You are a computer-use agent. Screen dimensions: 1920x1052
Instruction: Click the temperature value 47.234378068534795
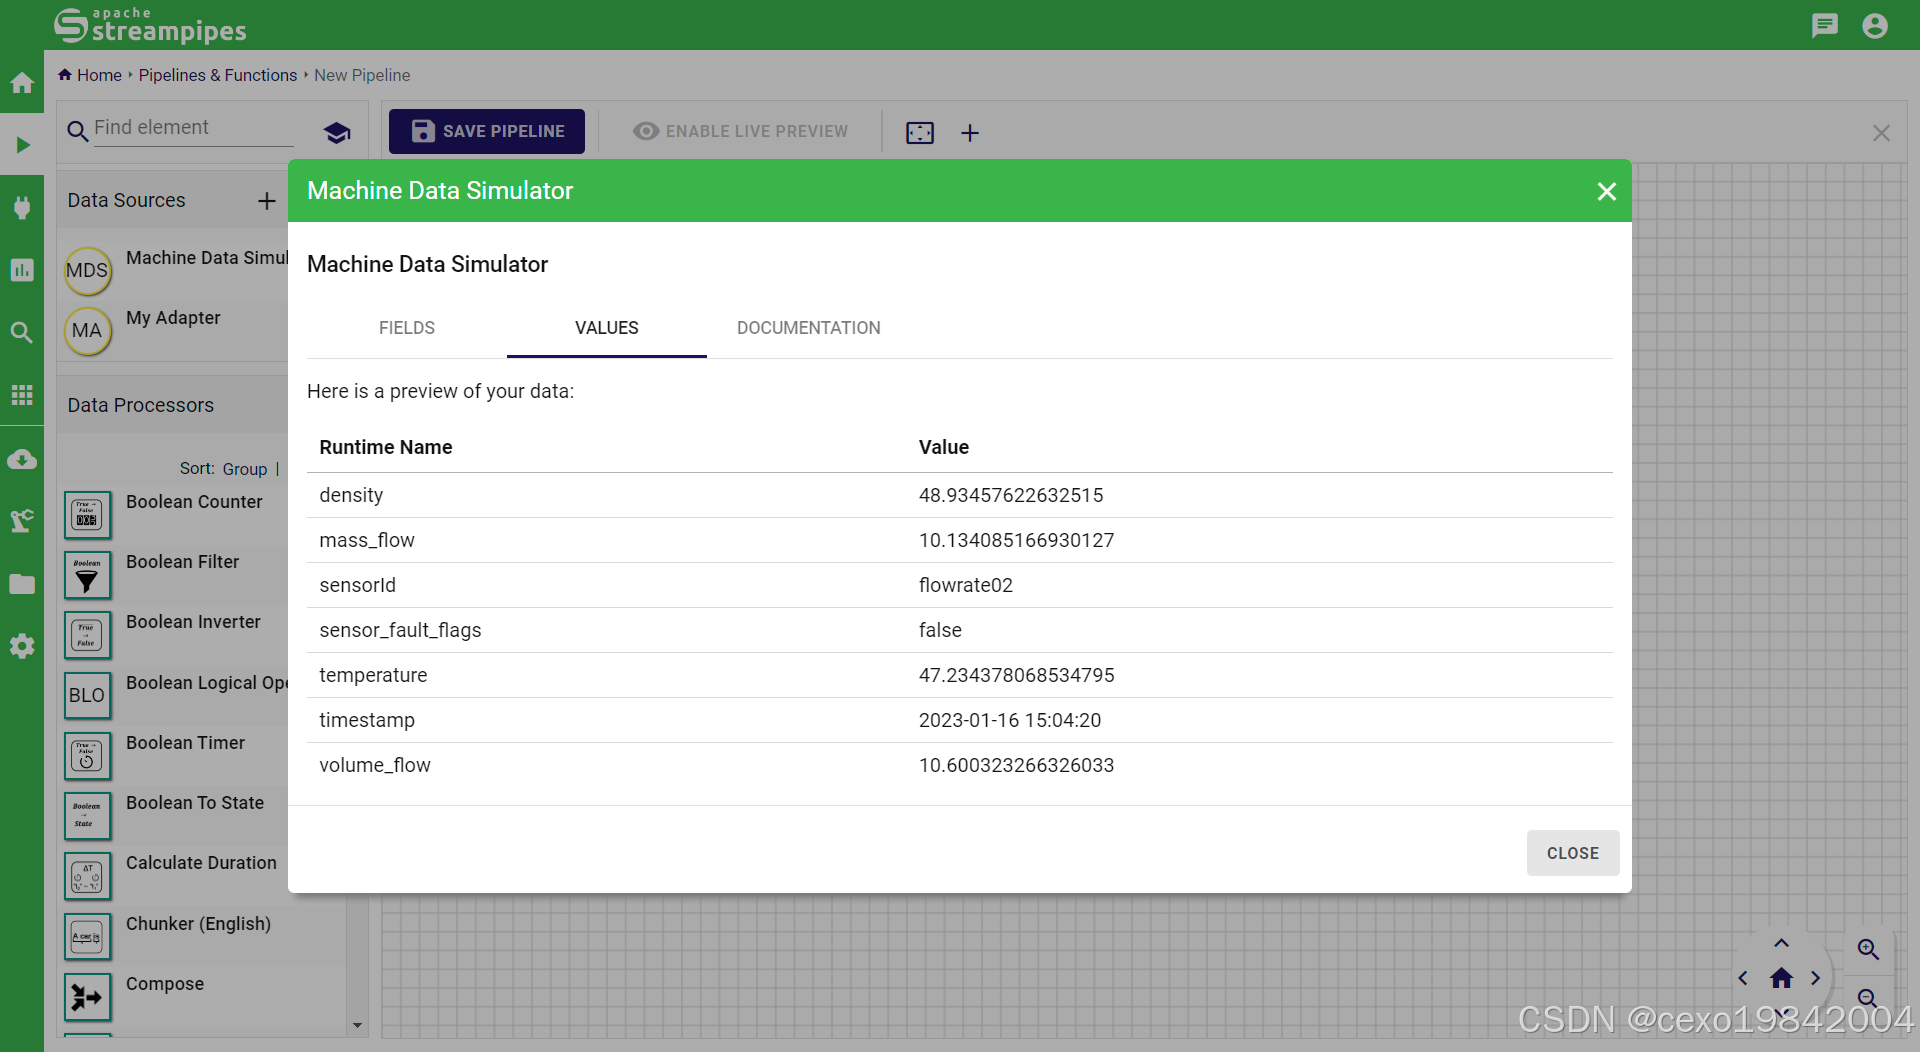click(1017, 675)
